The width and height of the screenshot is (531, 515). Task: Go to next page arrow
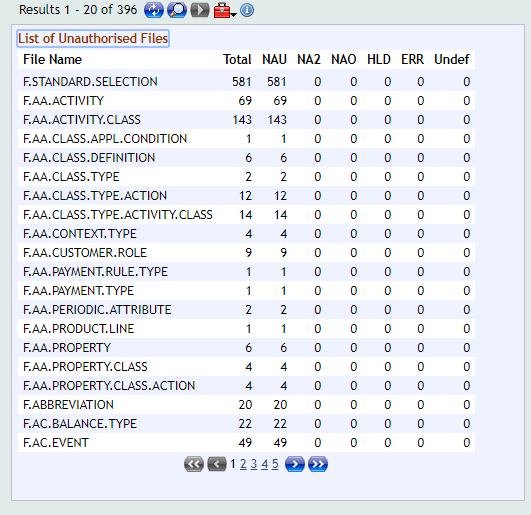(295, 464)
